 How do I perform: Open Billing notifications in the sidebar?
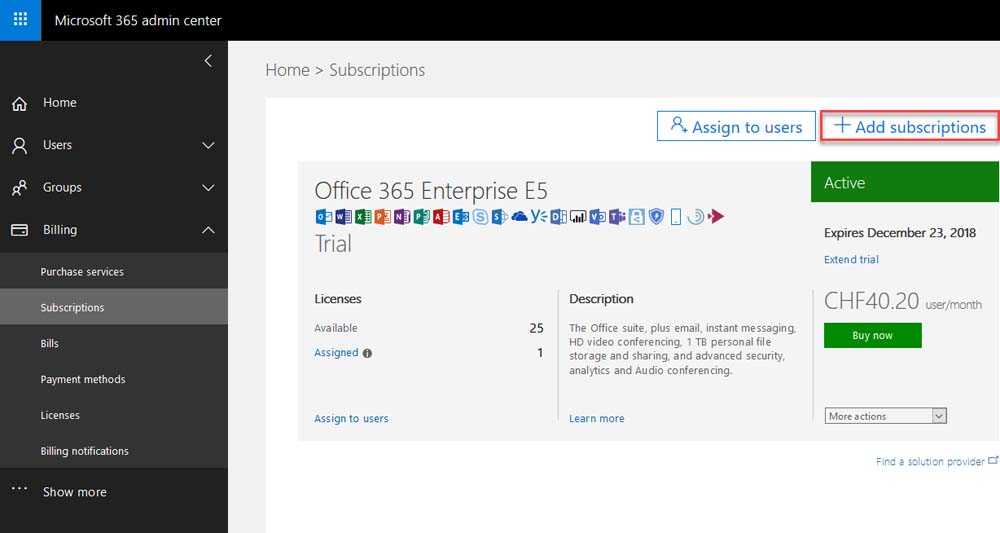click(x=114, y=450)
